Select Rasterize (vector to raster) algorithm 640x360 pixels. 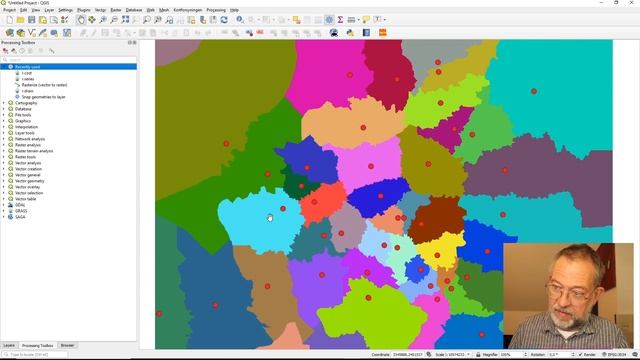point(44,85)
